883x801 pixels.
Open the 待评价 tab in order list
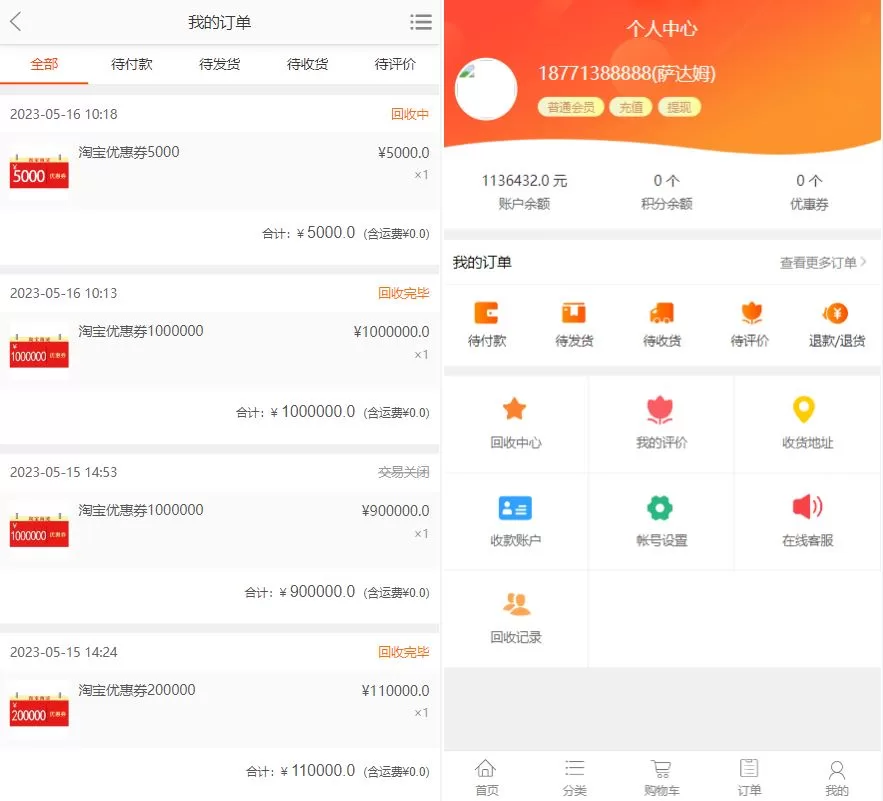click(x=395, y=64)
